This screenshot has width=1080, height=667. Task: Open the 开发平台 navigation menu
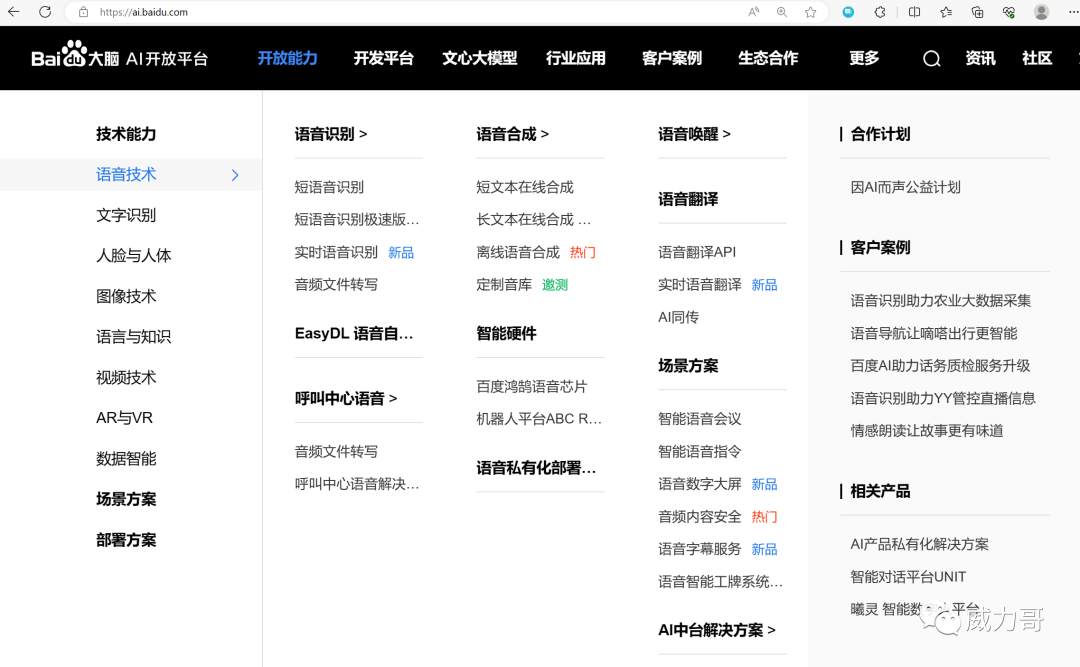(x=384, y=59)
